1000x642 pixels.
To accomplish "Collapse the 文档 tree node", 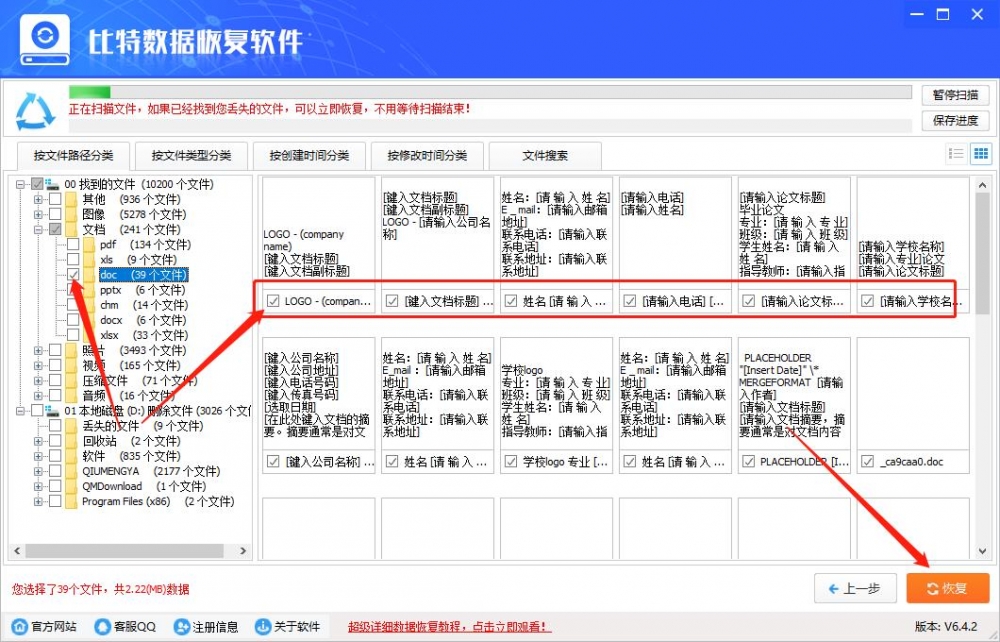I will pos(38,230).
